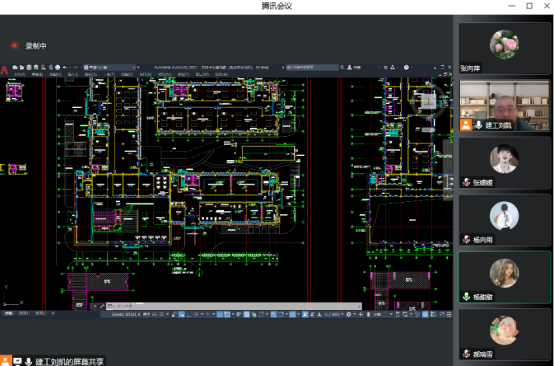This screenshot has width=554, height=366.
Task: Open the first AutoCAD menu bar item
Action: [x=19, y=74]
